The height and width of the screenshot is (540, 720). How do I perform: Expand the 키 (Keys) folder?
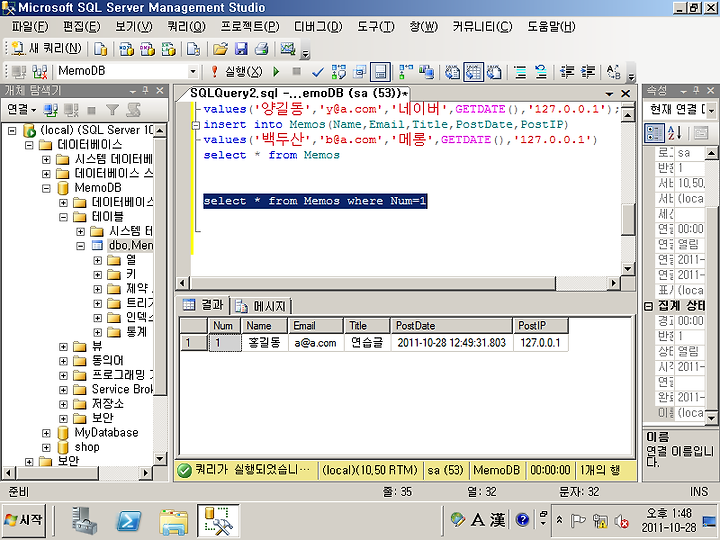click(x=97, y=275)
